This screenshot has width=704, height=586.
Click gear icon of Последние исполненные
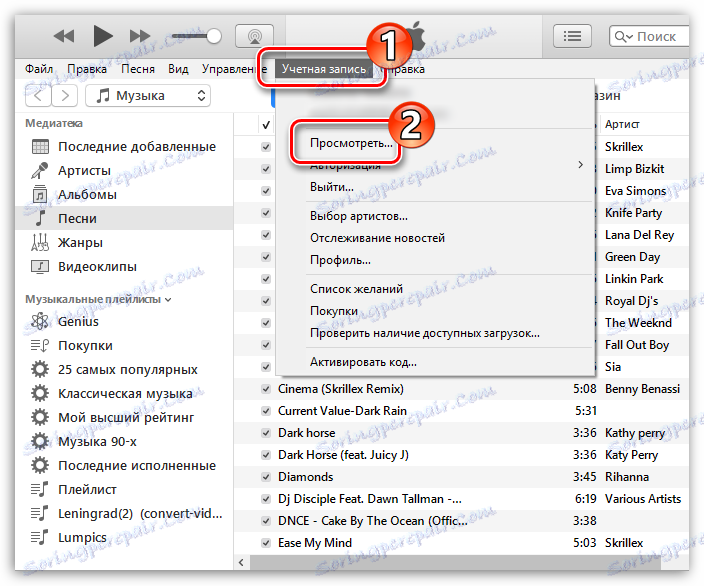click(x=40, y=465)
